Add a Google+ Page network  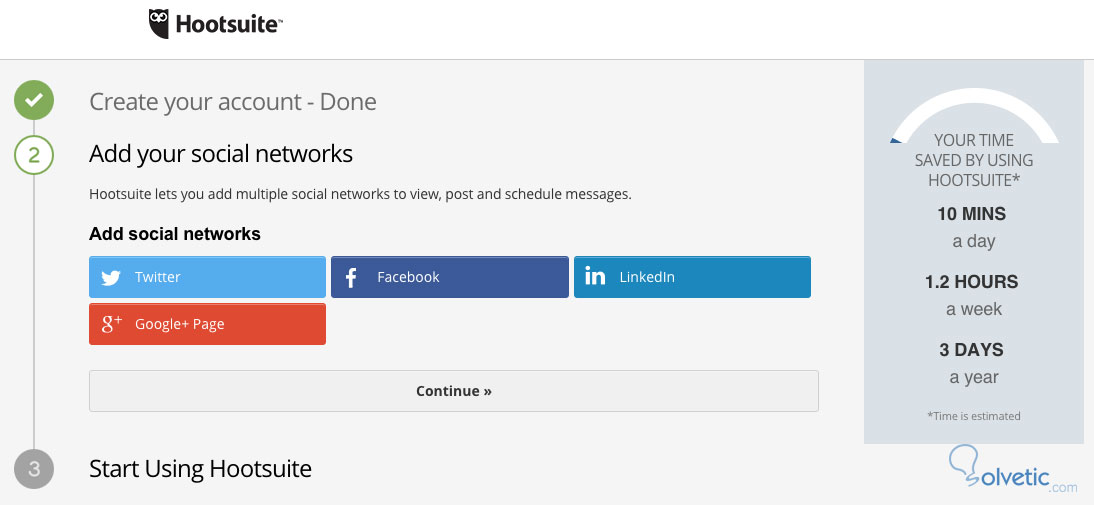pos(207,324)
